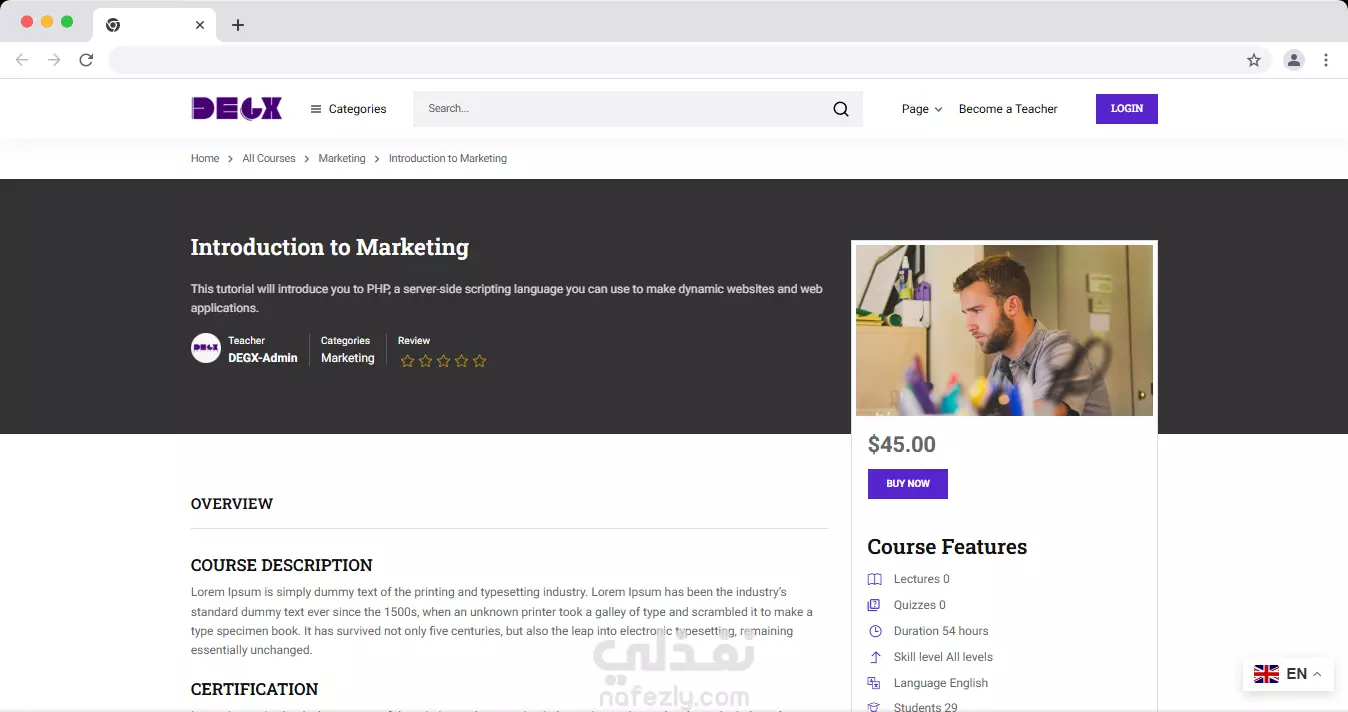
Task: Click the Quizzes 0 text
Action: (920, 605)
